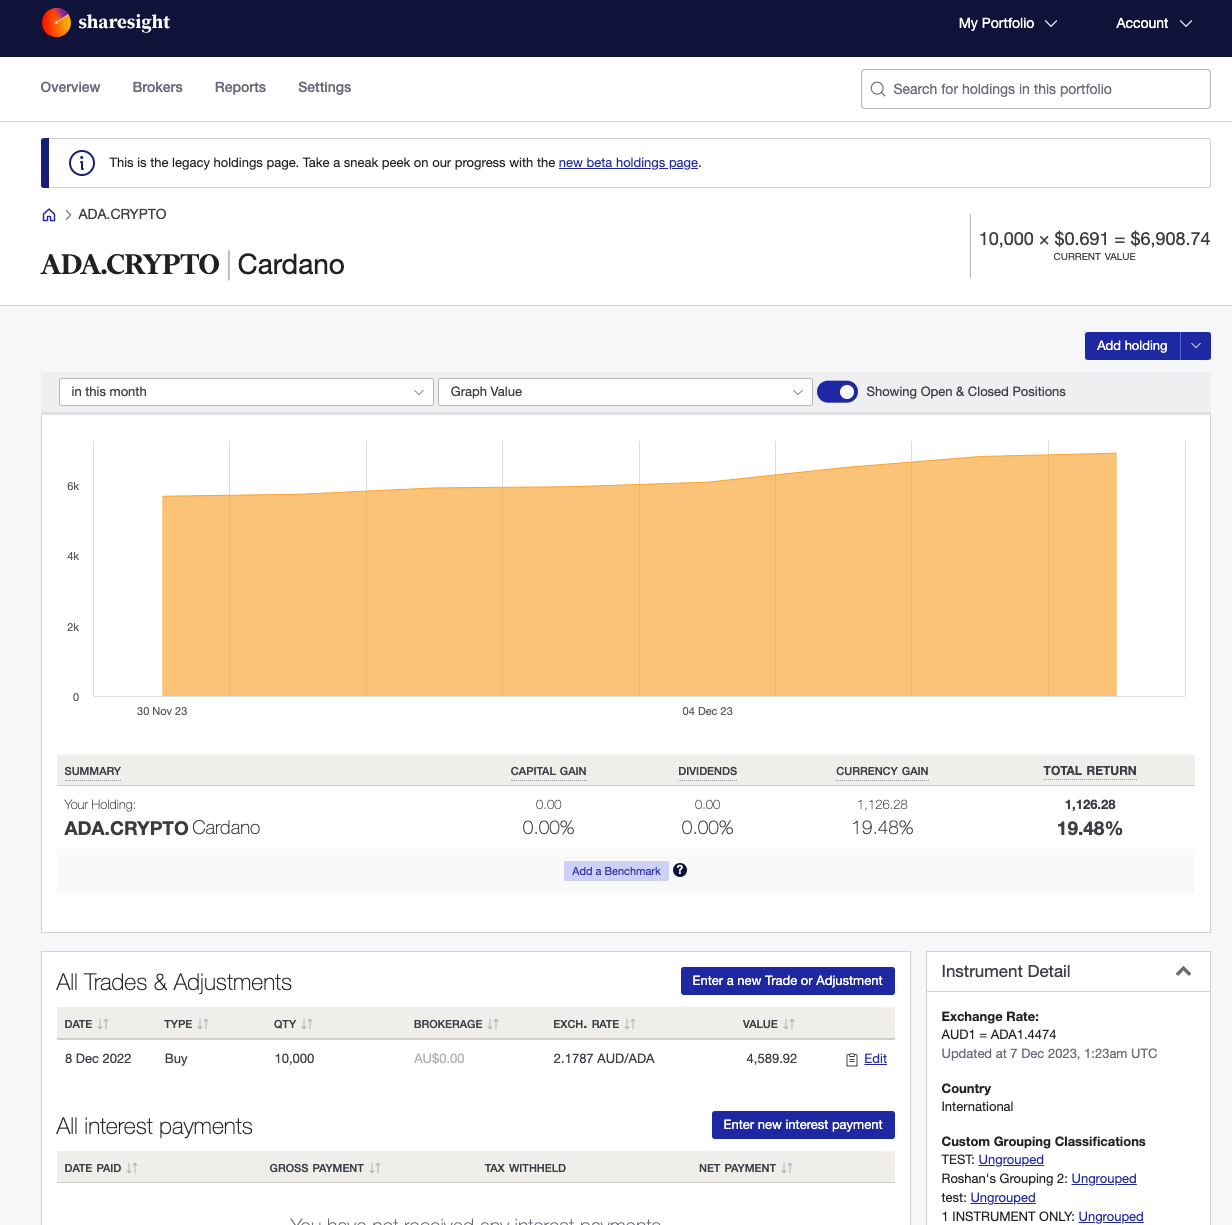Click the Currency Gain summary header
The image size is (1232, 1225).
point(882,771)
